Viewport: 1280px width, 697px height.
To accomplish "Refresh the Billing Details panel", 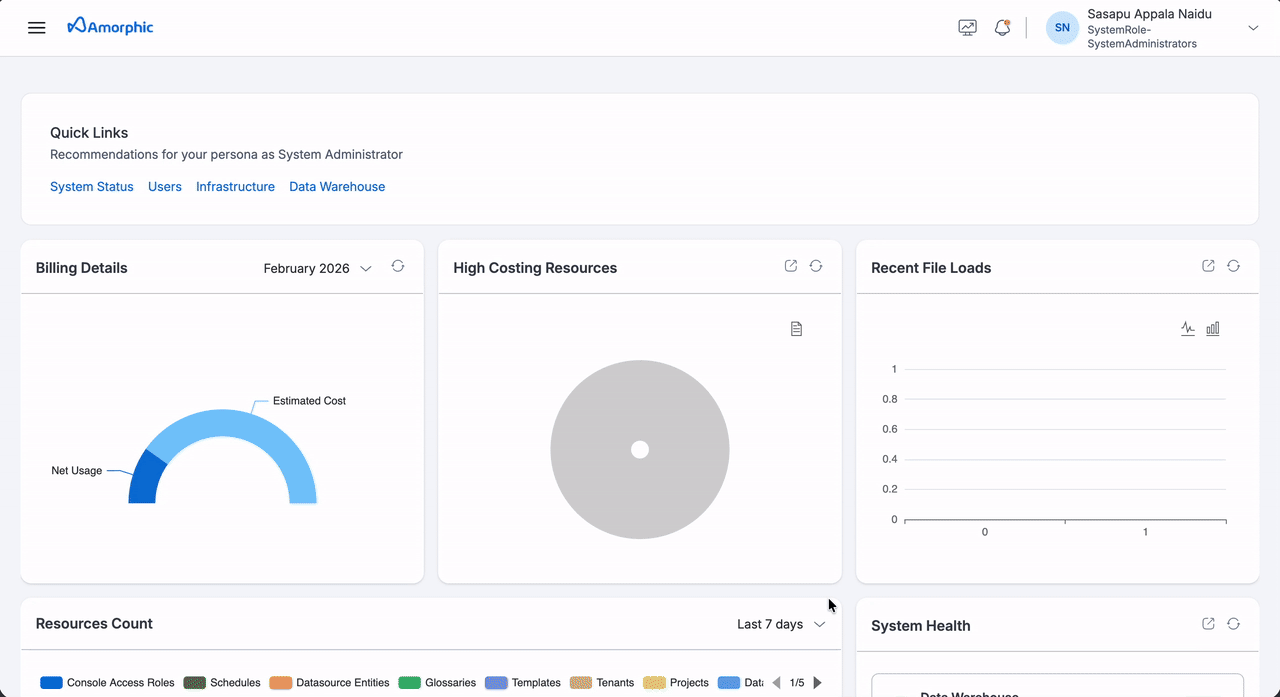I will 397,266.
